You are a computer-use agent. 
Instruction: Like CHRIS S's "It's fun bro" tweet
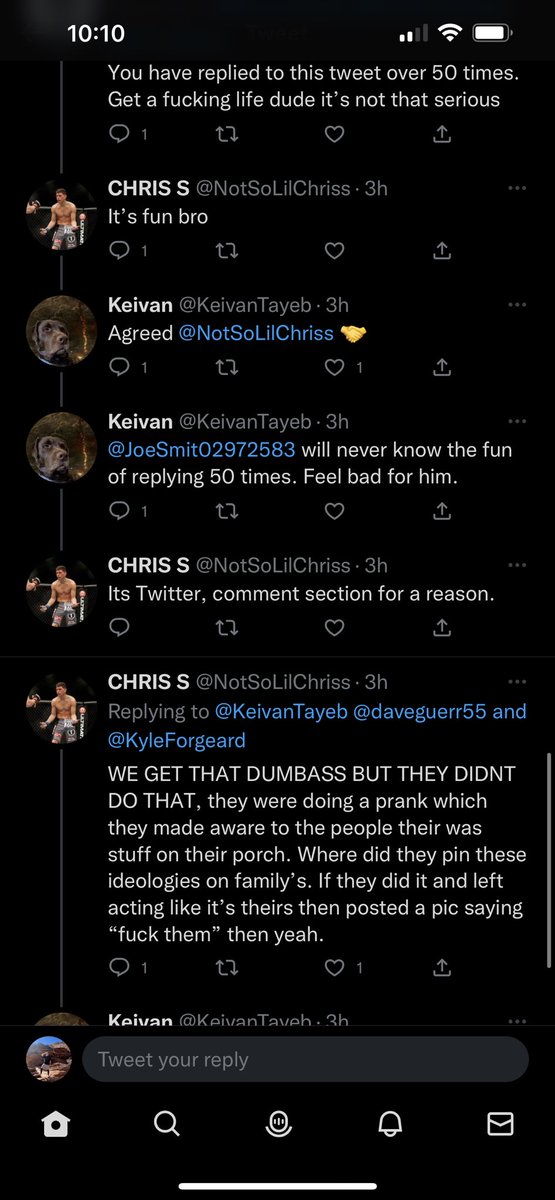(335, 250)
